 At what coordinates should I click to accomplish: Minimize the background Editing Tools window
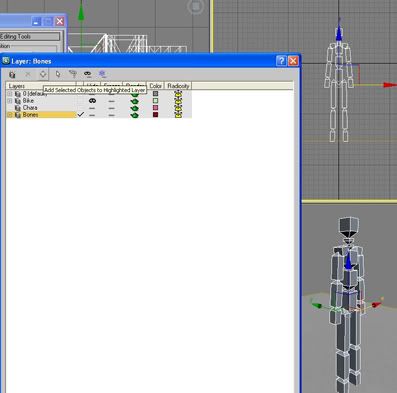[37, 22]
